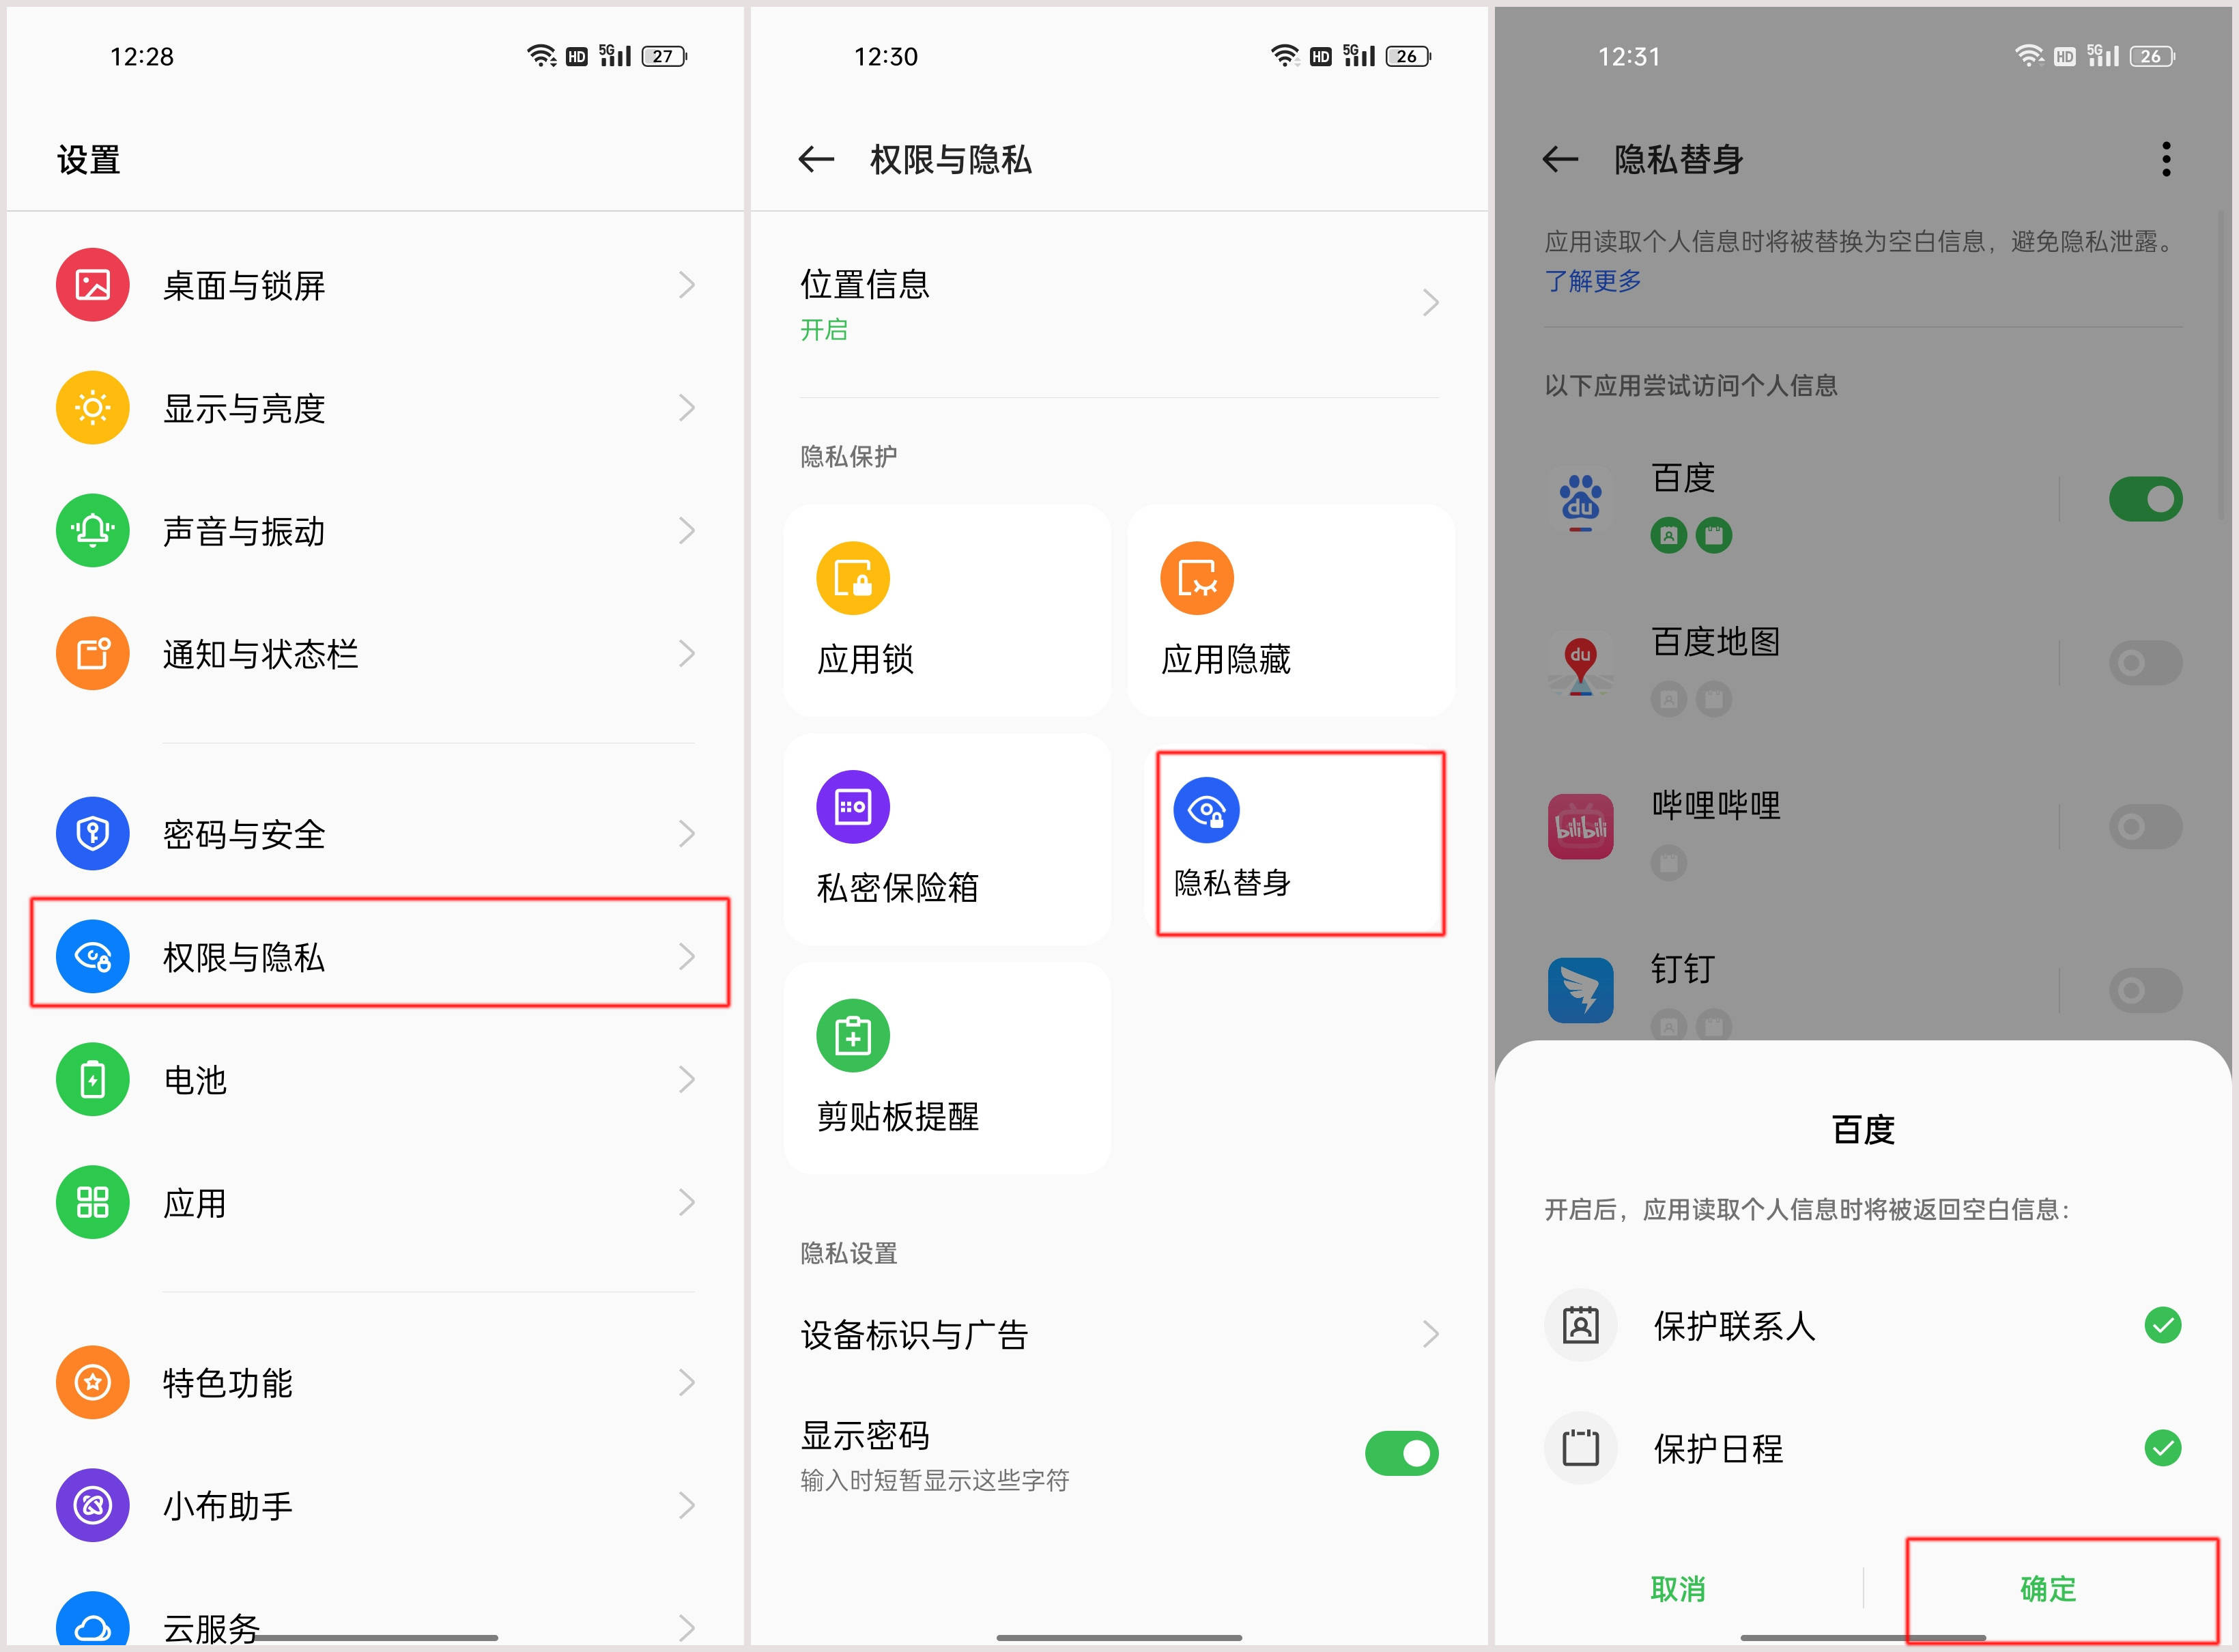
Task: Enable the 钉钉 privacy switch
Action: coord(2146,991)
